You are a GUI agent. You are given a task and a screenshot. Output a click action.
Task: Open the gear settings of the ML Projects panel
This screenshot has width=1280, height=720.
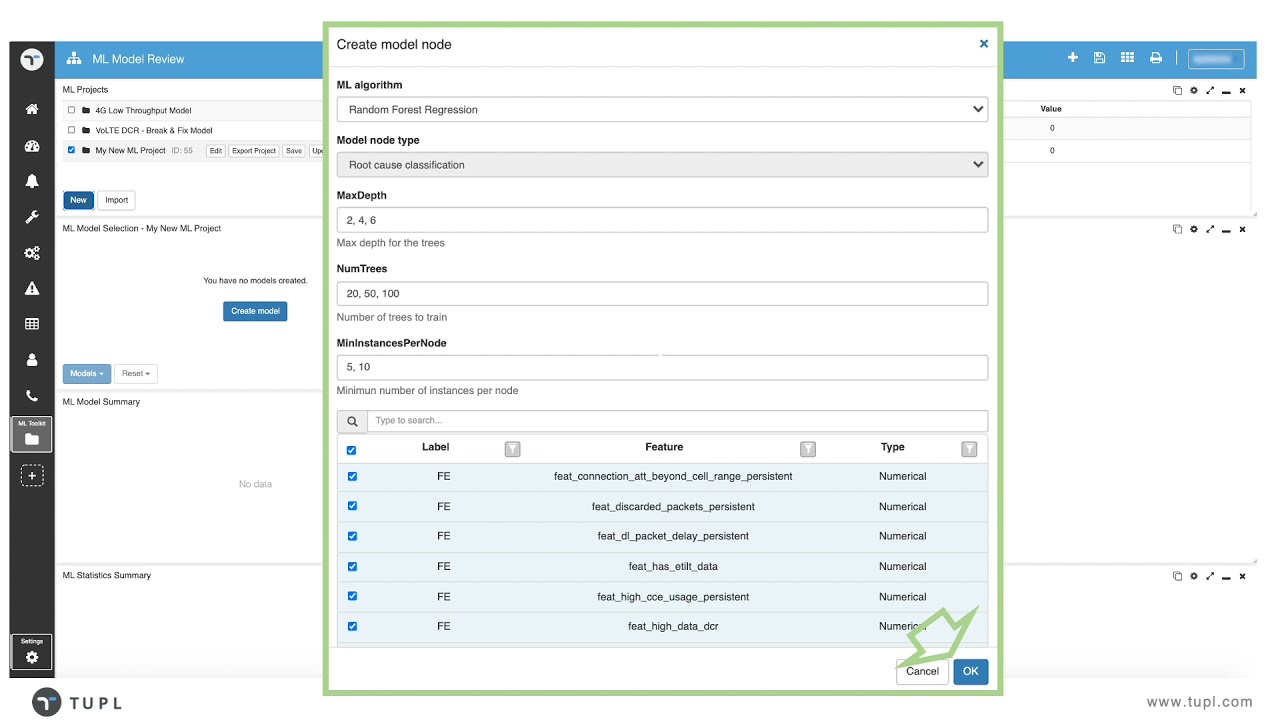click(x=1193, y=90)
